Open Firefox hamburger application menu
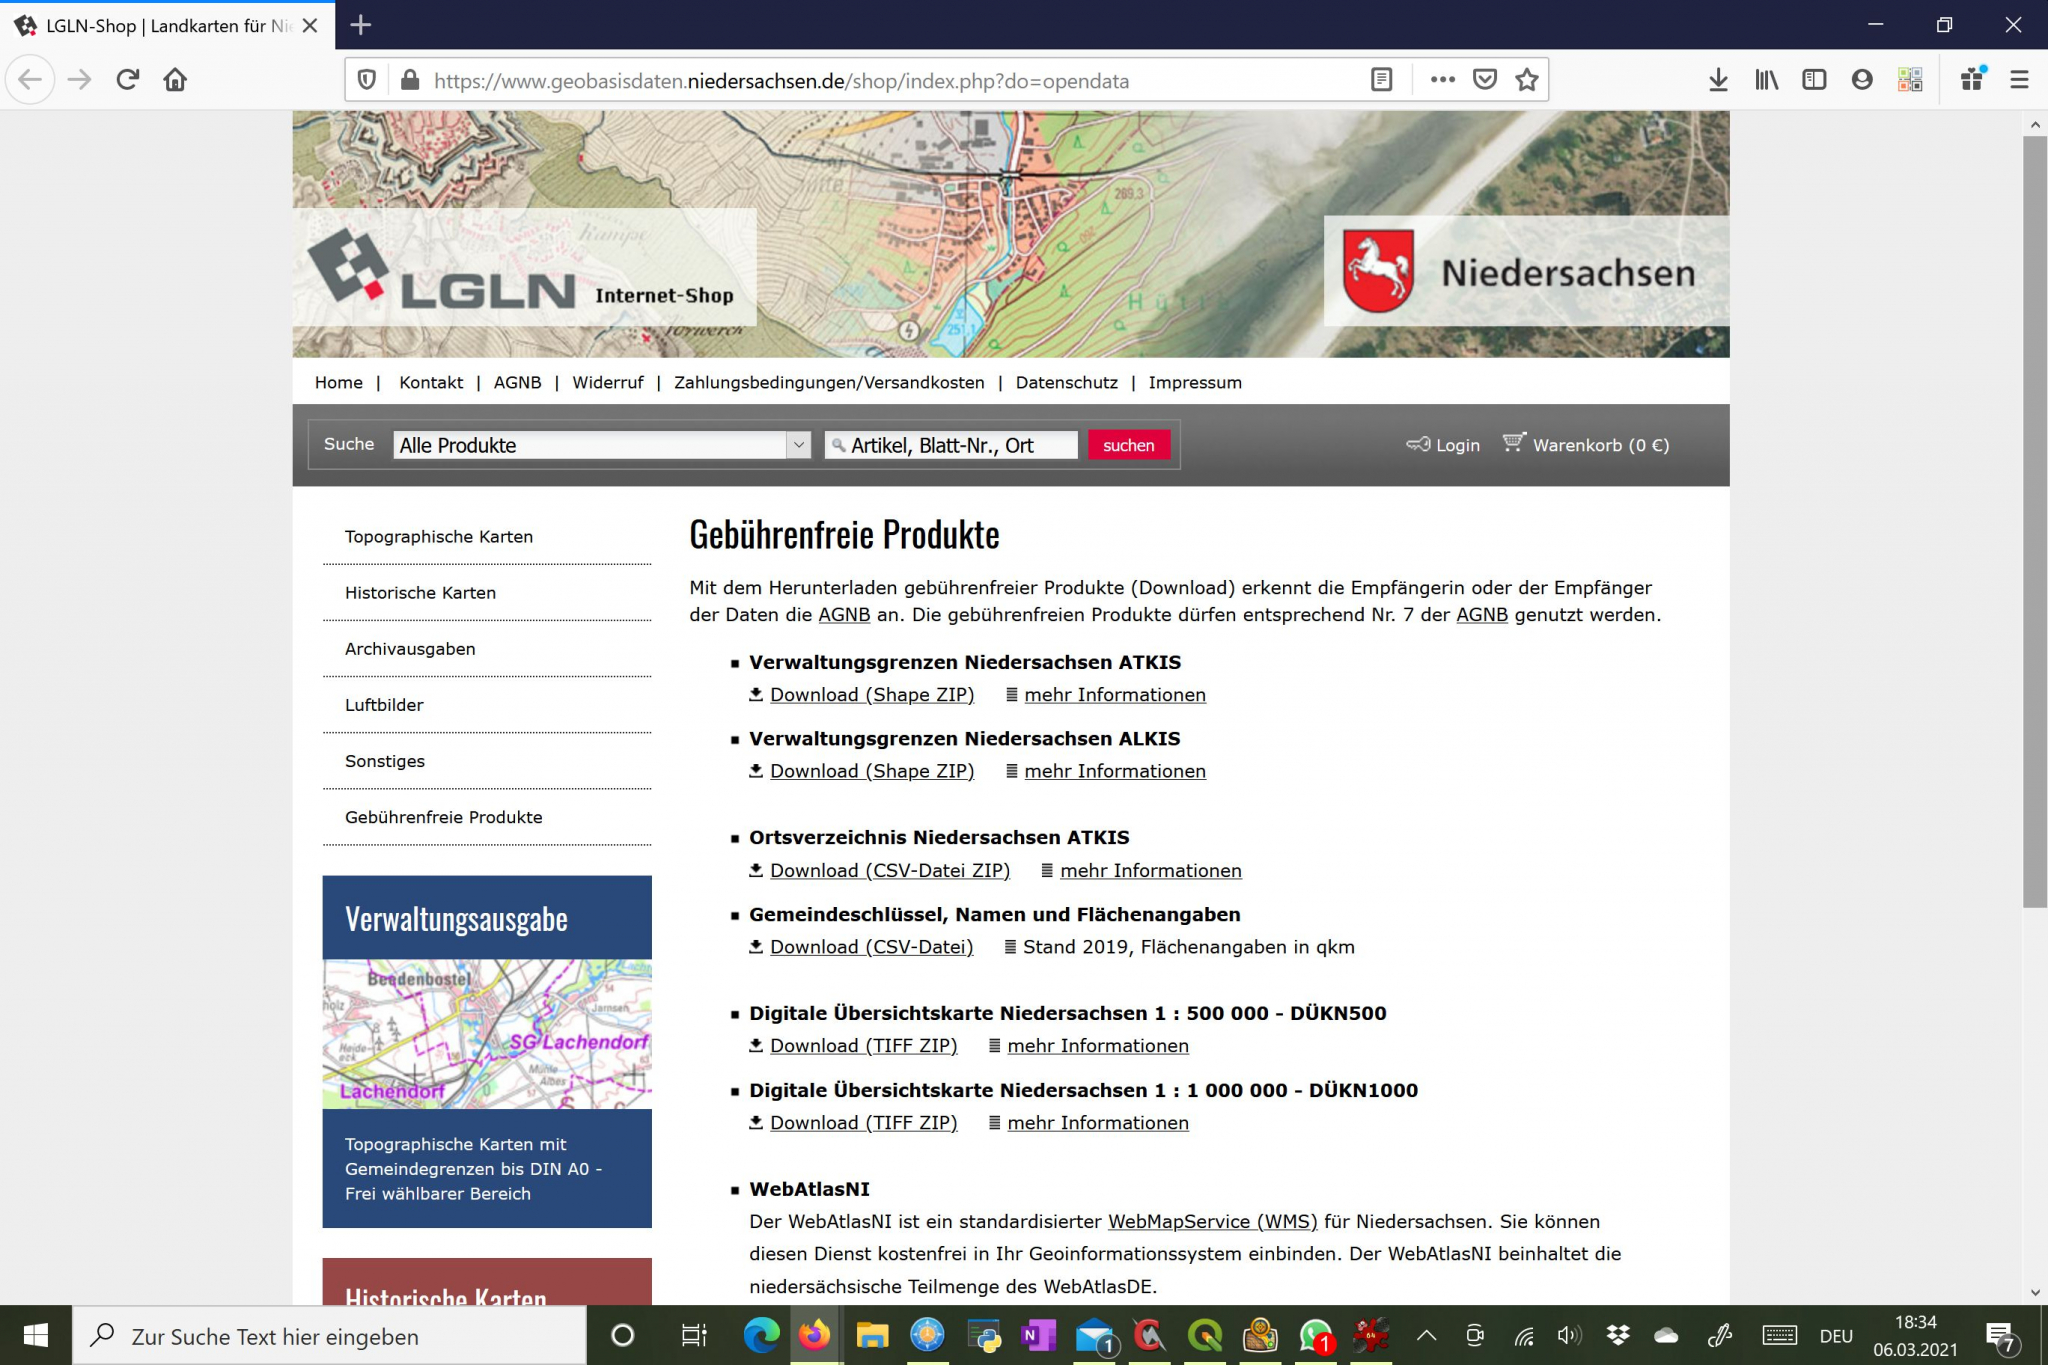 (x=2019, y=80)
